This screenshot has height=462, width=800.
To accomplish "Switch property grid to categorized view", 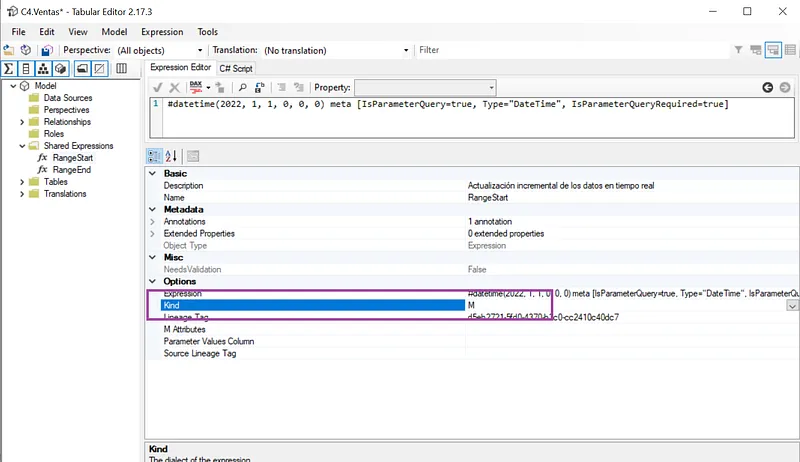I will pos(154,156).
